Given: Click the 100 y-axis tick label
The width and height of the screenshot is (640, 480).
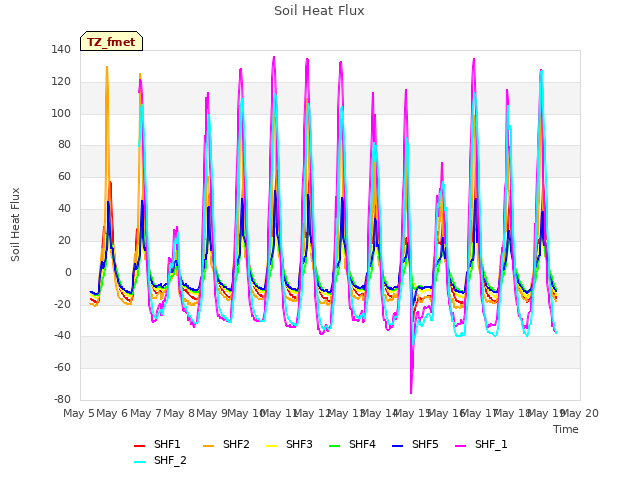Looking at the screenshot, I should point(61,113).
